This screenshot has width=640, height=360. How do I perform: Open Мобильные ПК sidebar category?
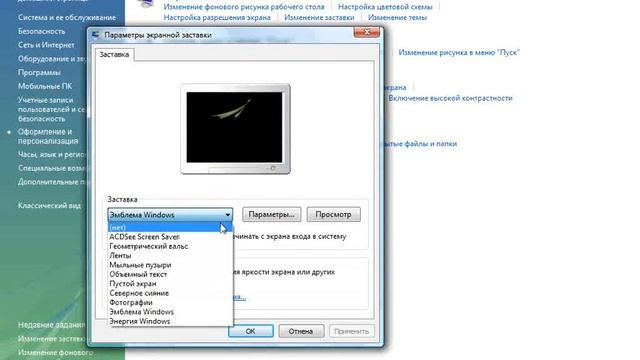(45, 87)
